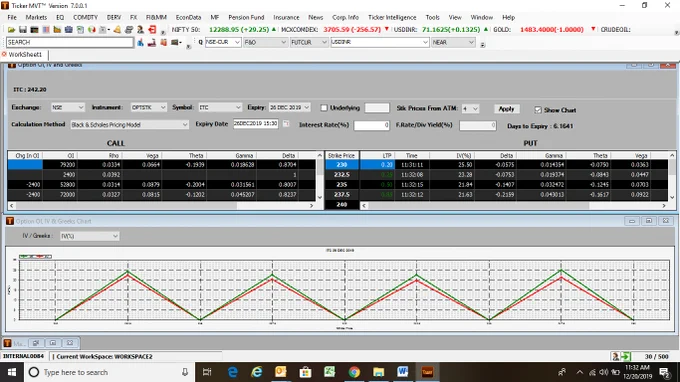680x382 pixels.
Task: Click the Task View taskbar icon
Action: 207,372
